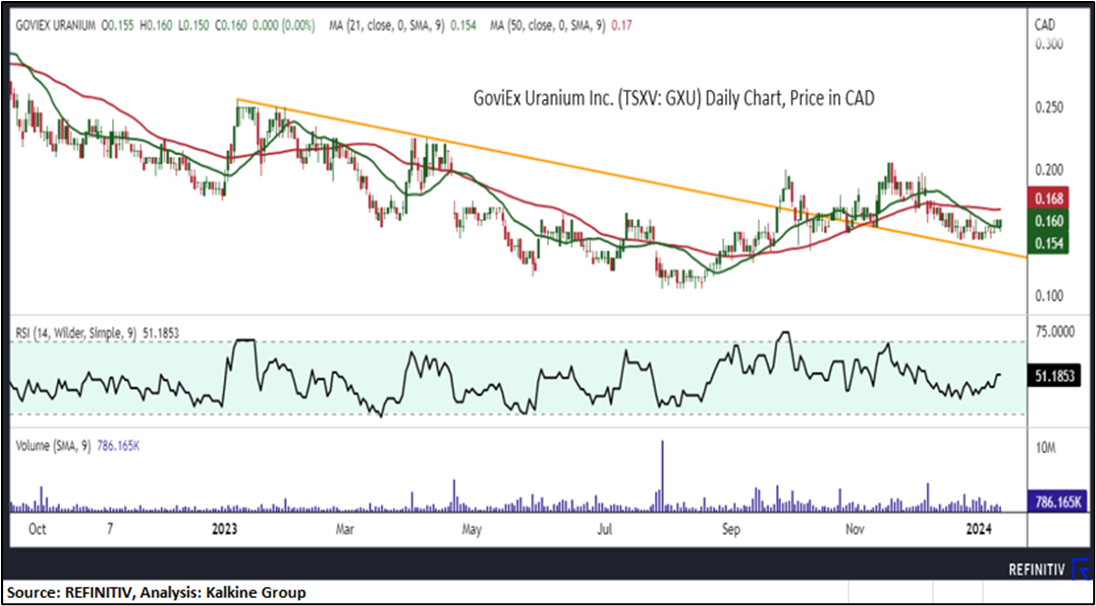Click the Oct date axis label

tap(37, 529)
